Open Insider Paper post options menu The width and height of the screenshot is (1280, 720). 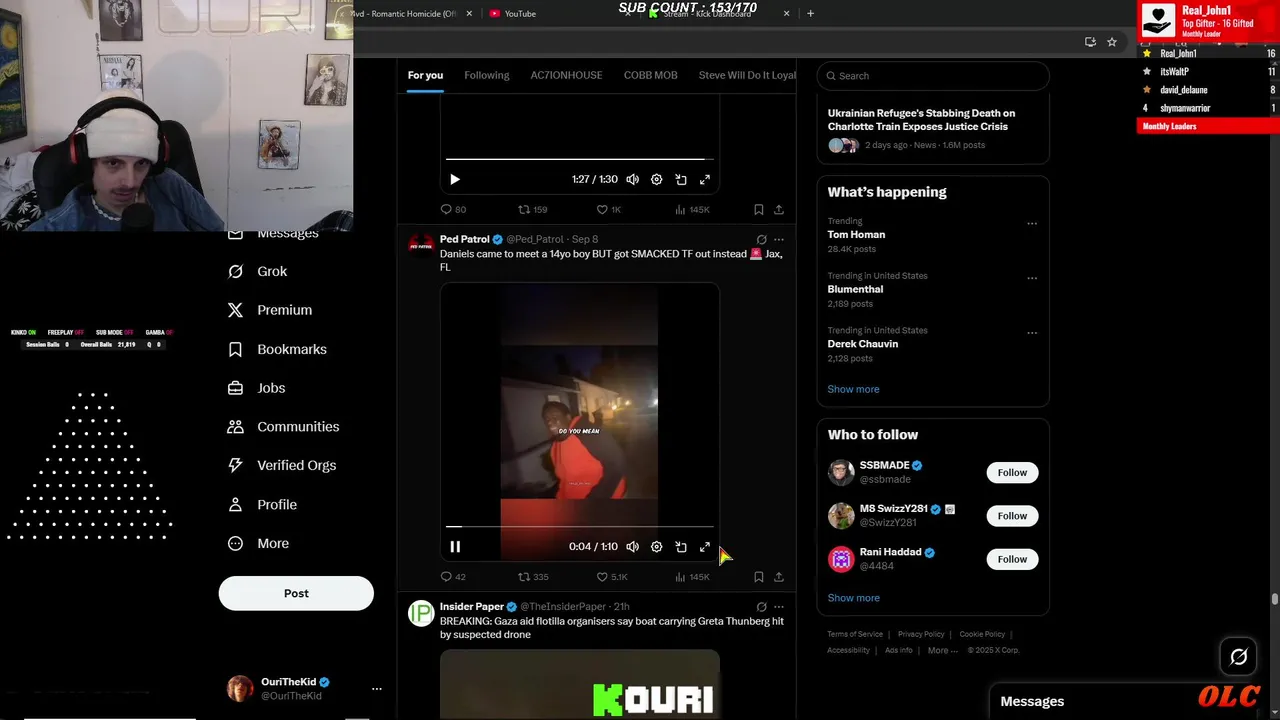pos(779,607)
